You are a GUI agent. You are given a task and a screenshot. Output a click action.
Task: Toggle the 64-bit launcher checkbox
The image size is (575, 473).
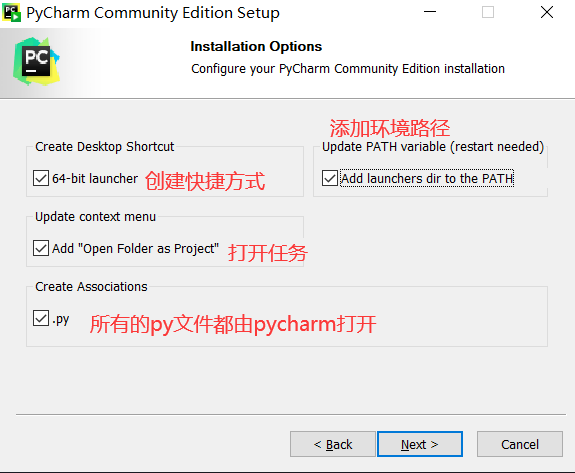41,178
